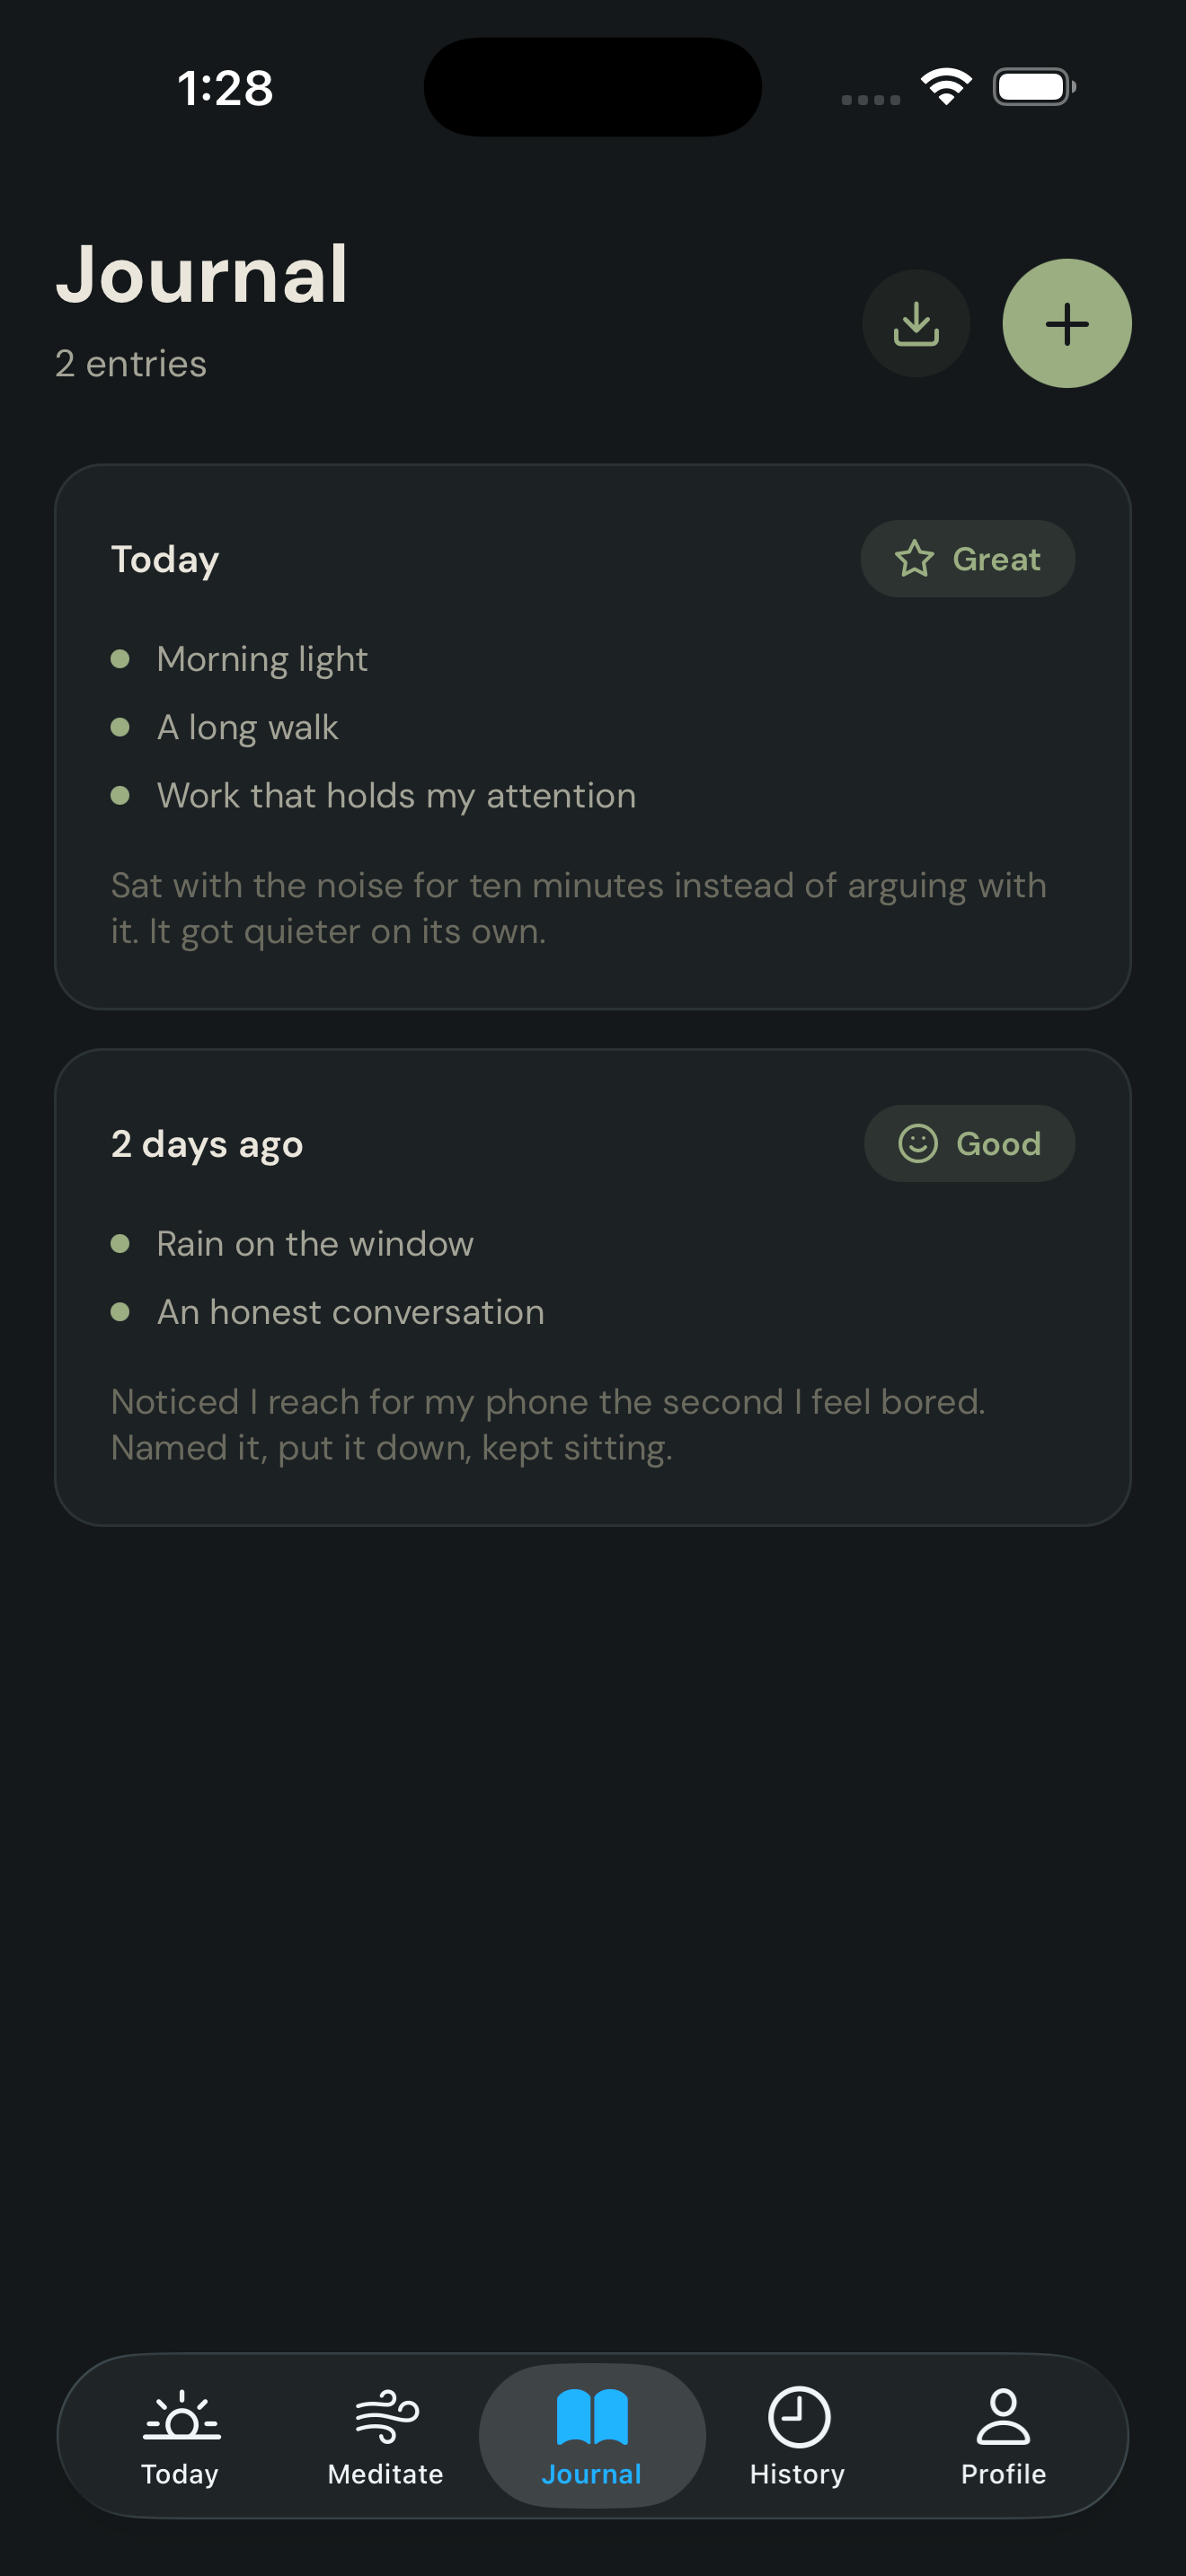Open the Today tab sunrise icon
The width and height of the screenshot is (1186, 2576).
181,2416
